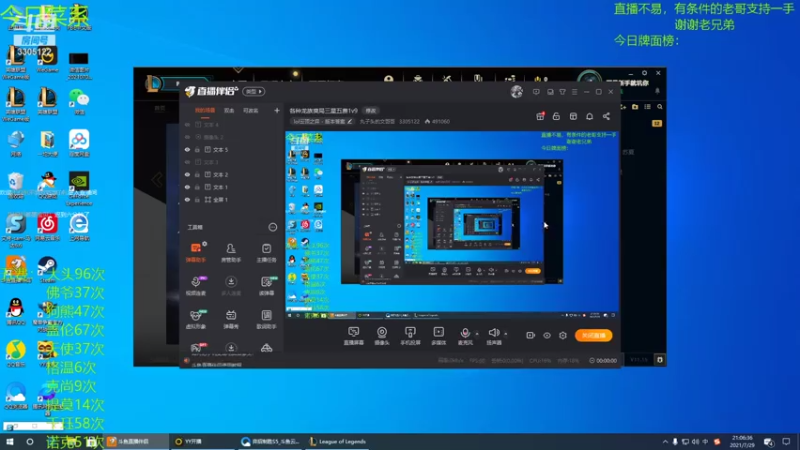Toggle lock for 全屏 1 layer
The height and width of the screenshot is (450, 800).
197,199
